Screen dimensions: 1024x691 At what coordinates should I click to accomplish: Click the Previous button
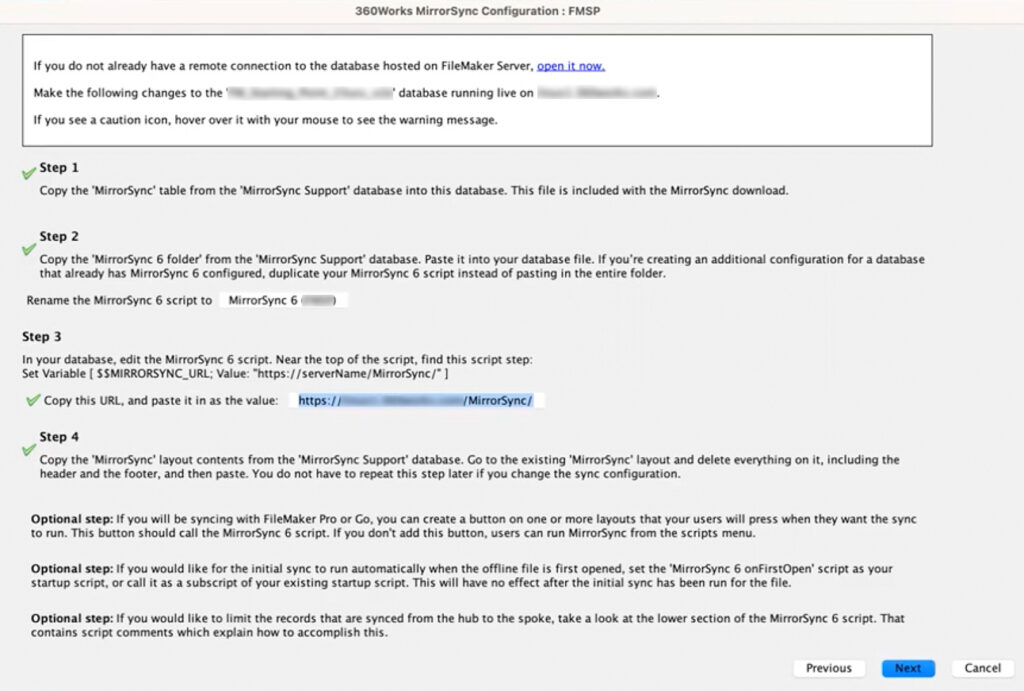(x=829, y=668)
